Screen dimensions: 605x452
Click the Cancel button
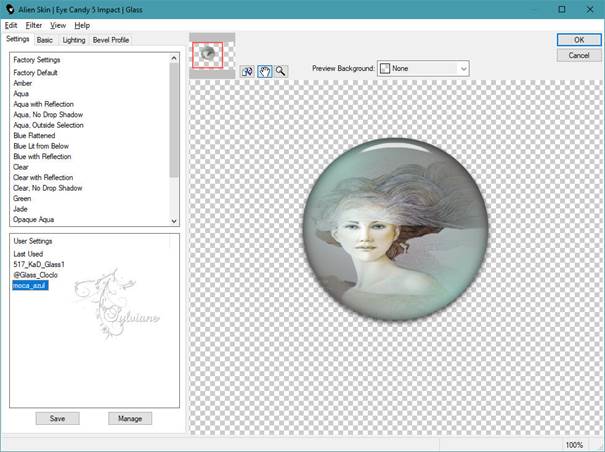tap(579, 55)
